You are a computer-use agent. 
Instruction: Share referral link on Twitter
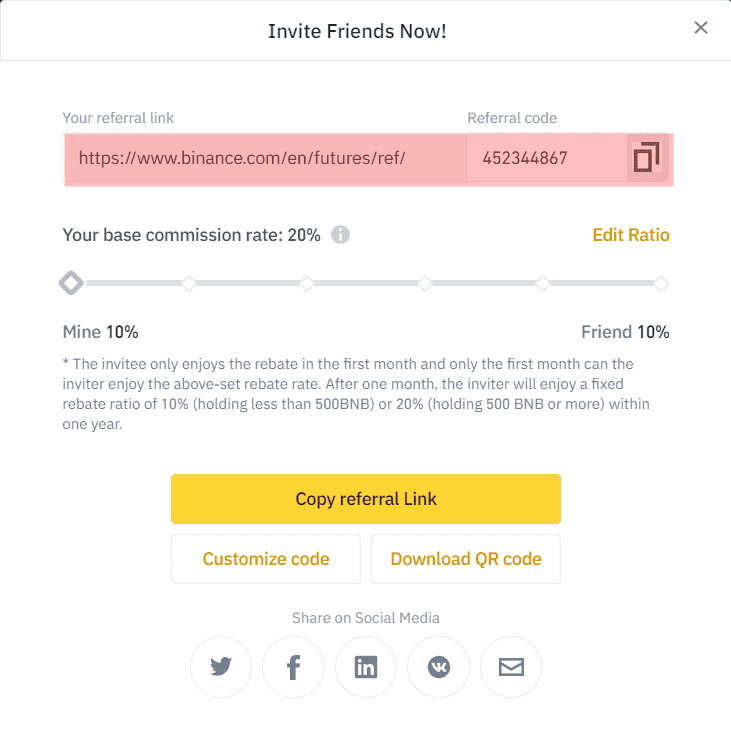pos(221,667)
